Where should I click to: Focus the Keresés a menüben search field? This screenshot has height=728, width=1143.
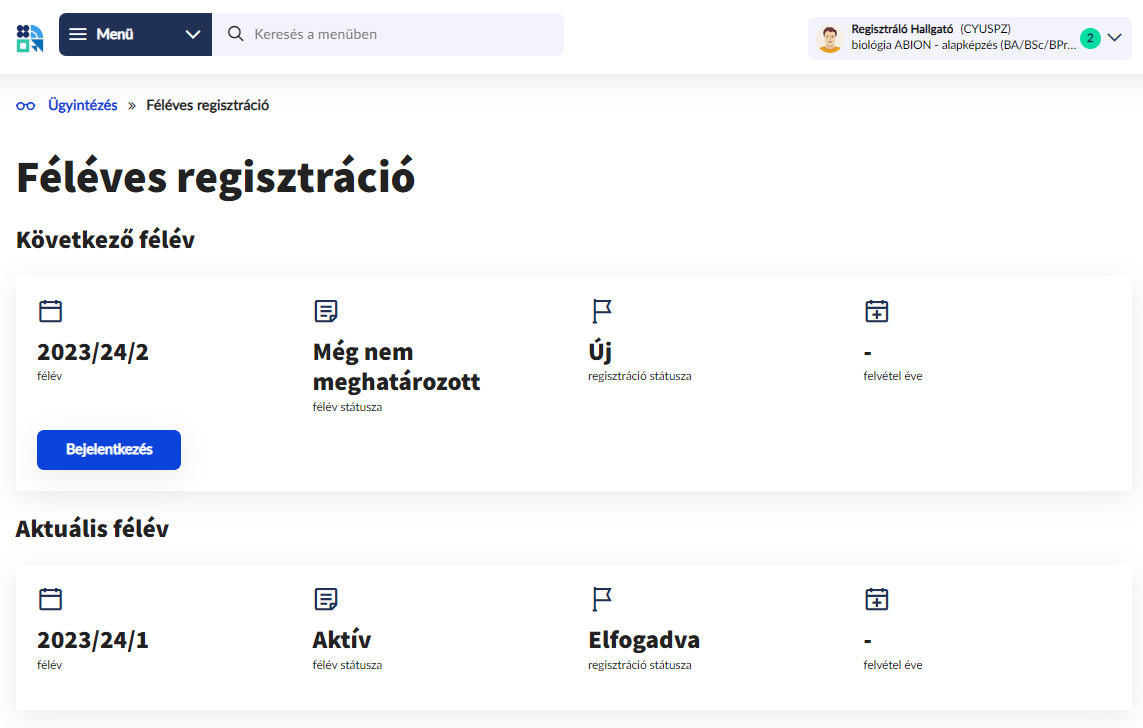(400, 34)
